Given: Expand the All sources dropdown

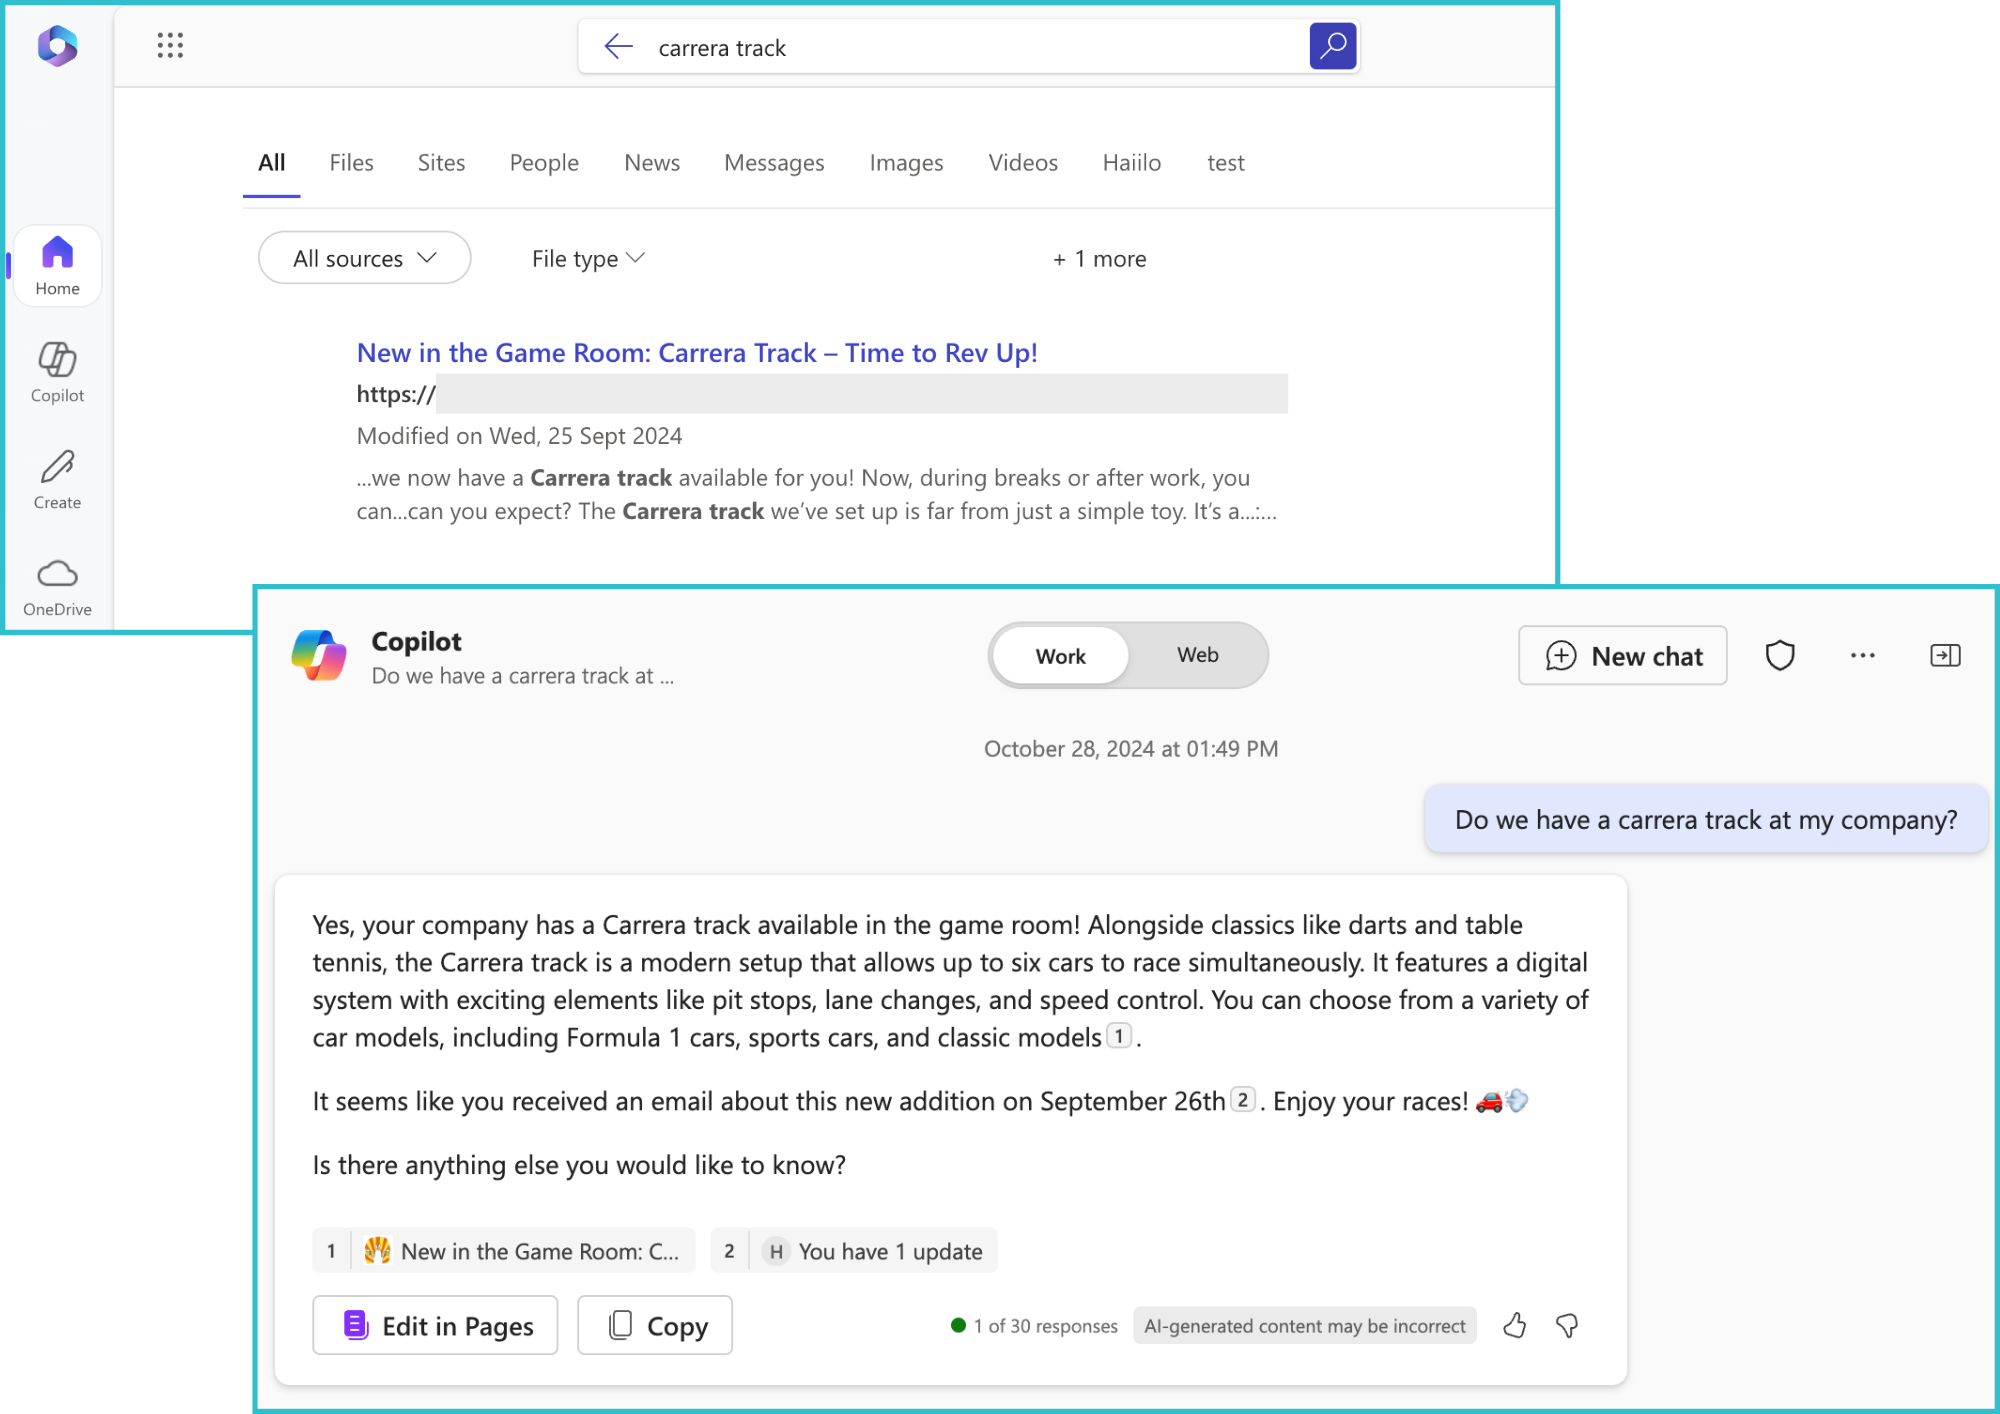Looking at the screenshot, I should click(364, 258).
